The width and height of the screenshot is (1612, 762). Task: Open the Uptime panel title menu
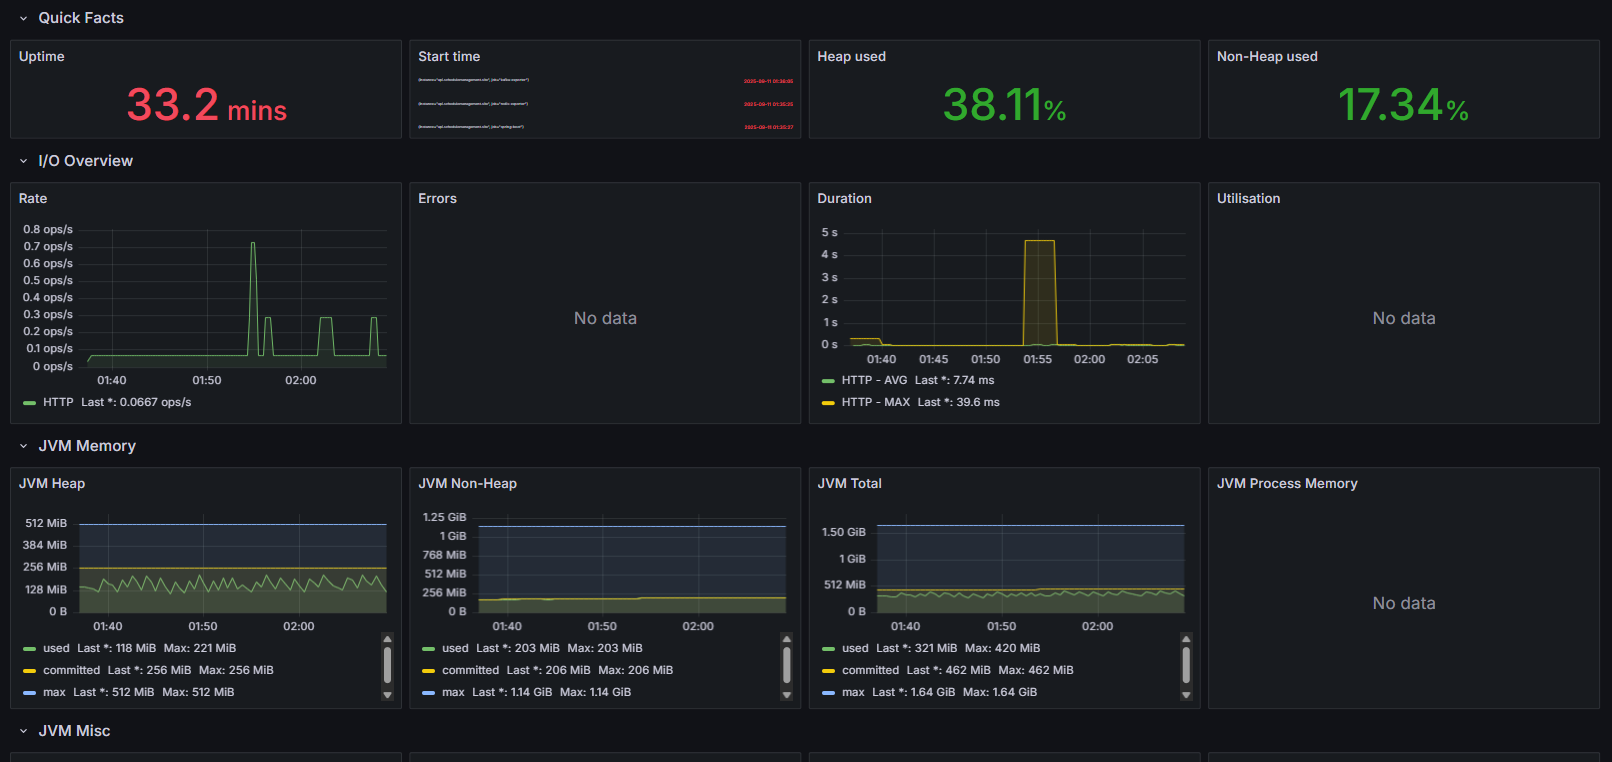click(42, 56)
